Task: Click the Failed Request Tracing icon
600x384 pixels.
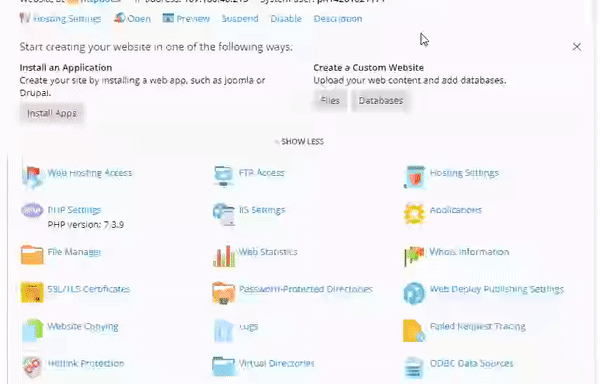Action: [414, 330]
